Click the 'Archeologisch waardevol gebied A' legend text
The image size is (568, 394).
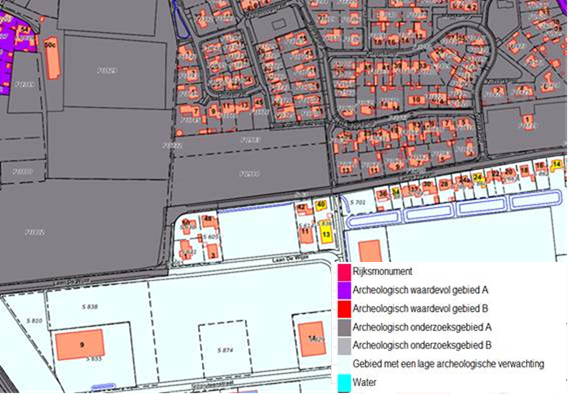[x=420, y=290]
